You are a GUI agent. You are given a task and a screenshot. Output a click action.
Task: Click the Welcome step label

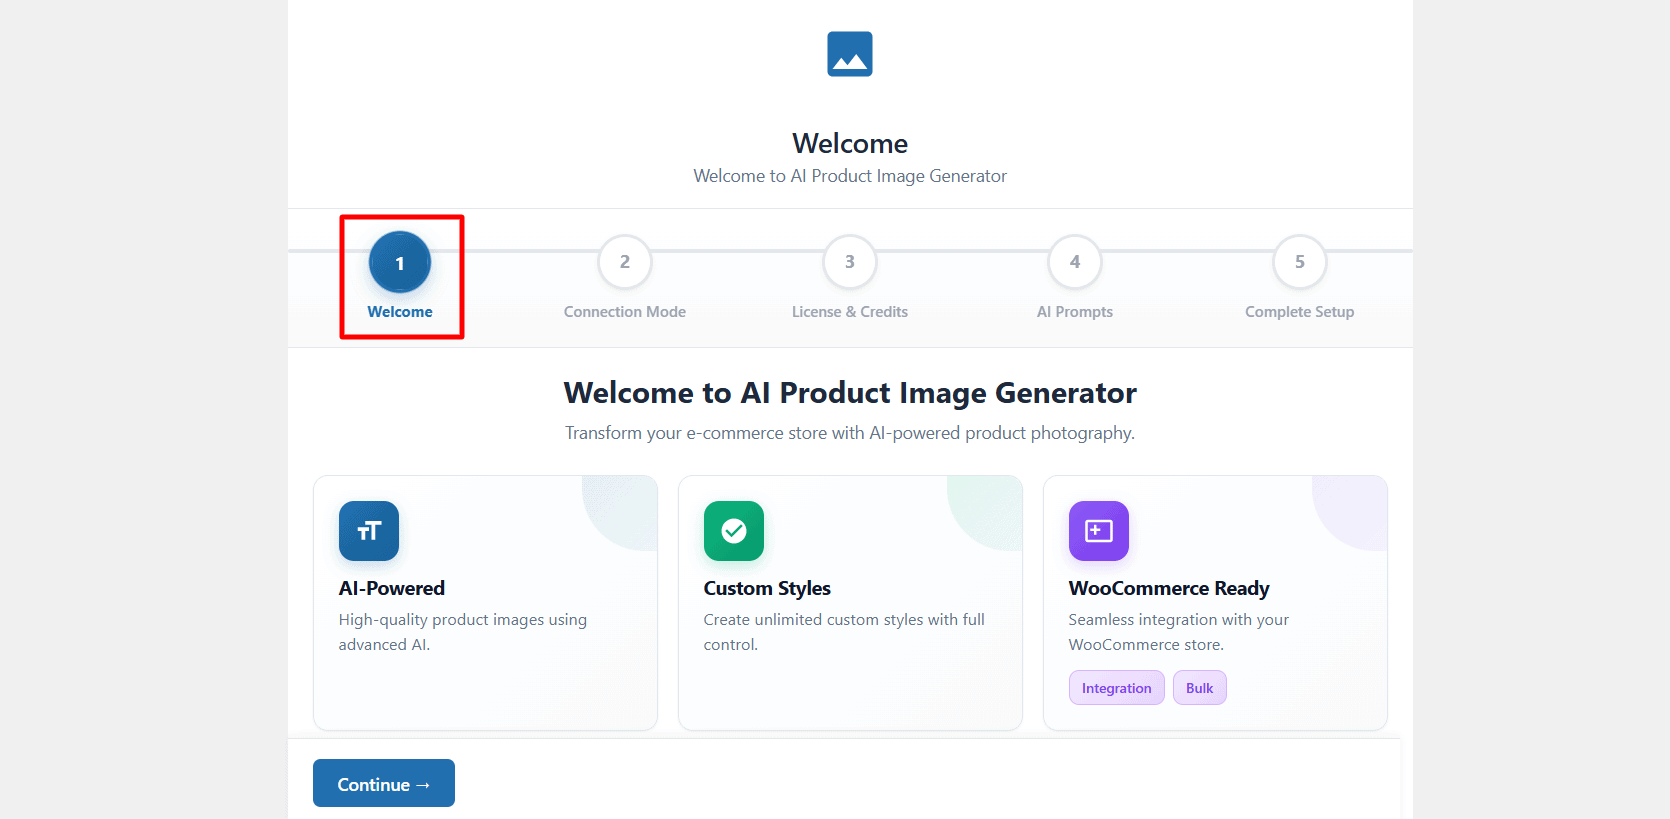pyautogui.click(x=400, y=312)
